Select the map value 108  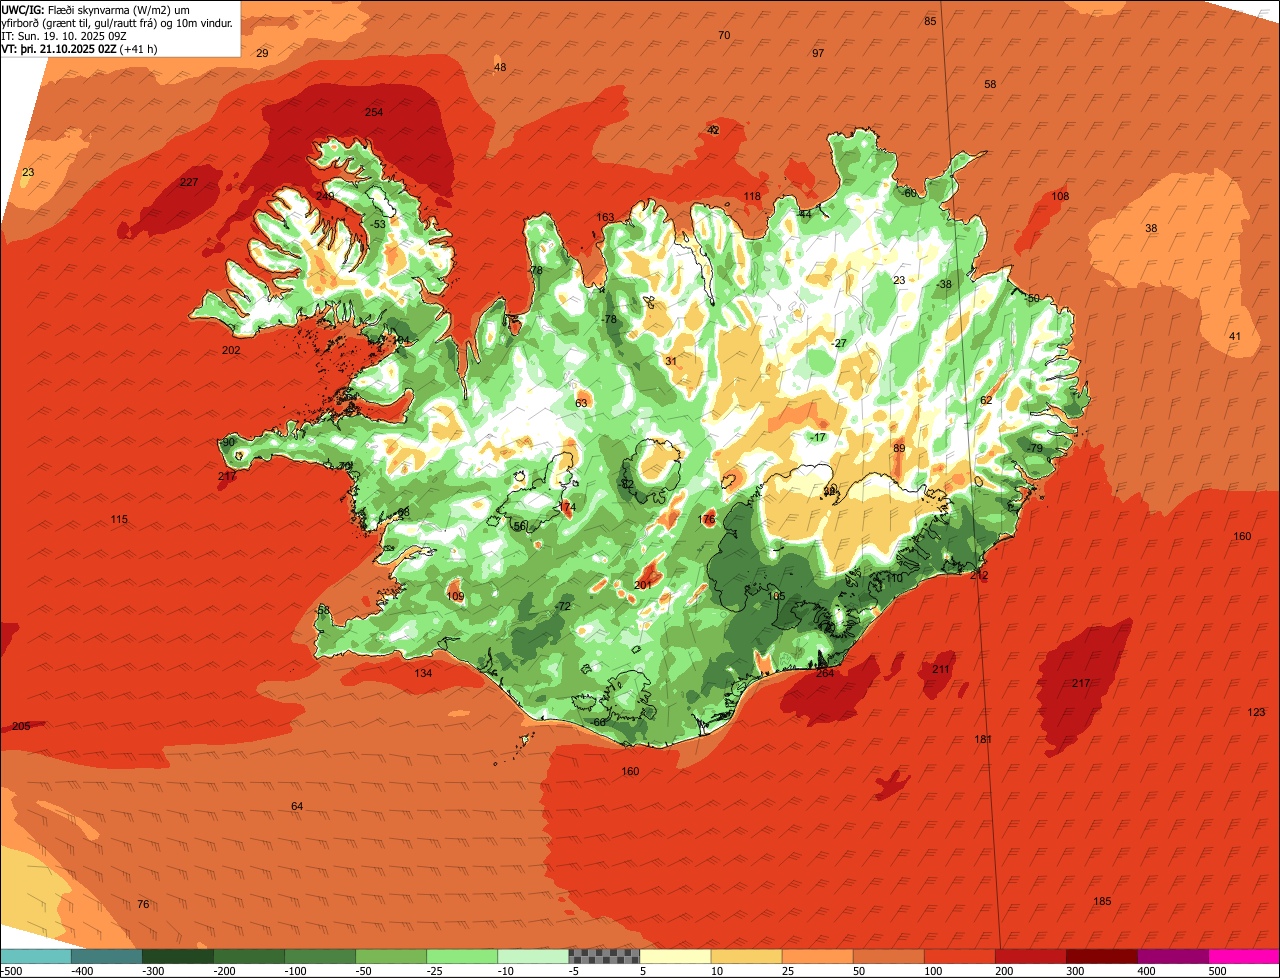click(x=1060, y=196)
